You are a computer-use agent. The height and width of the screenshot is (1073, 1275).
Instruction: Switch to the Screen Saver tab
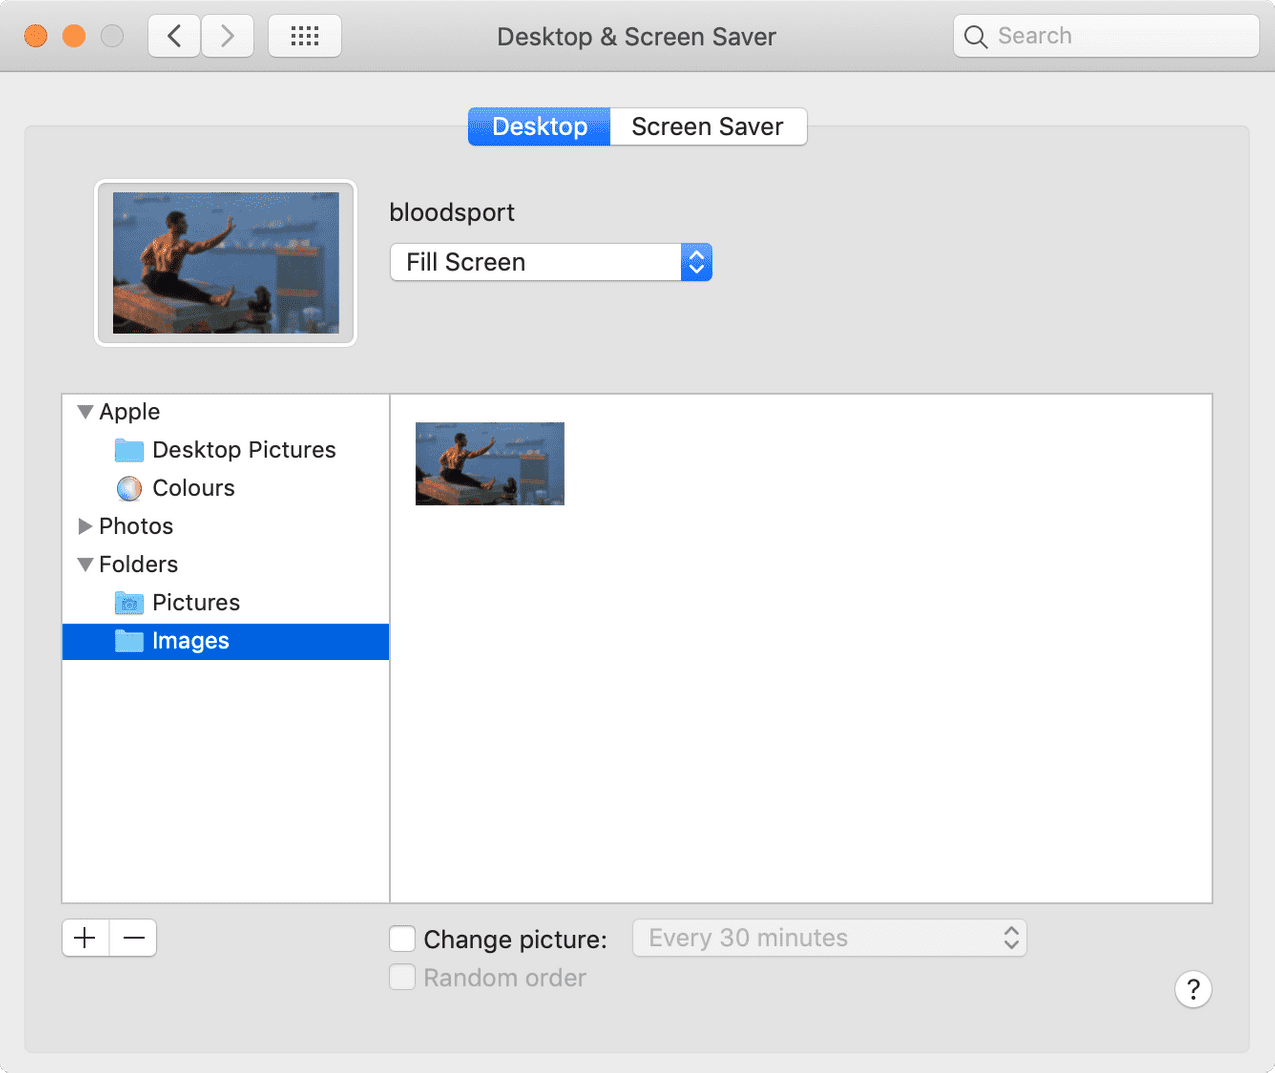[707, 126]
